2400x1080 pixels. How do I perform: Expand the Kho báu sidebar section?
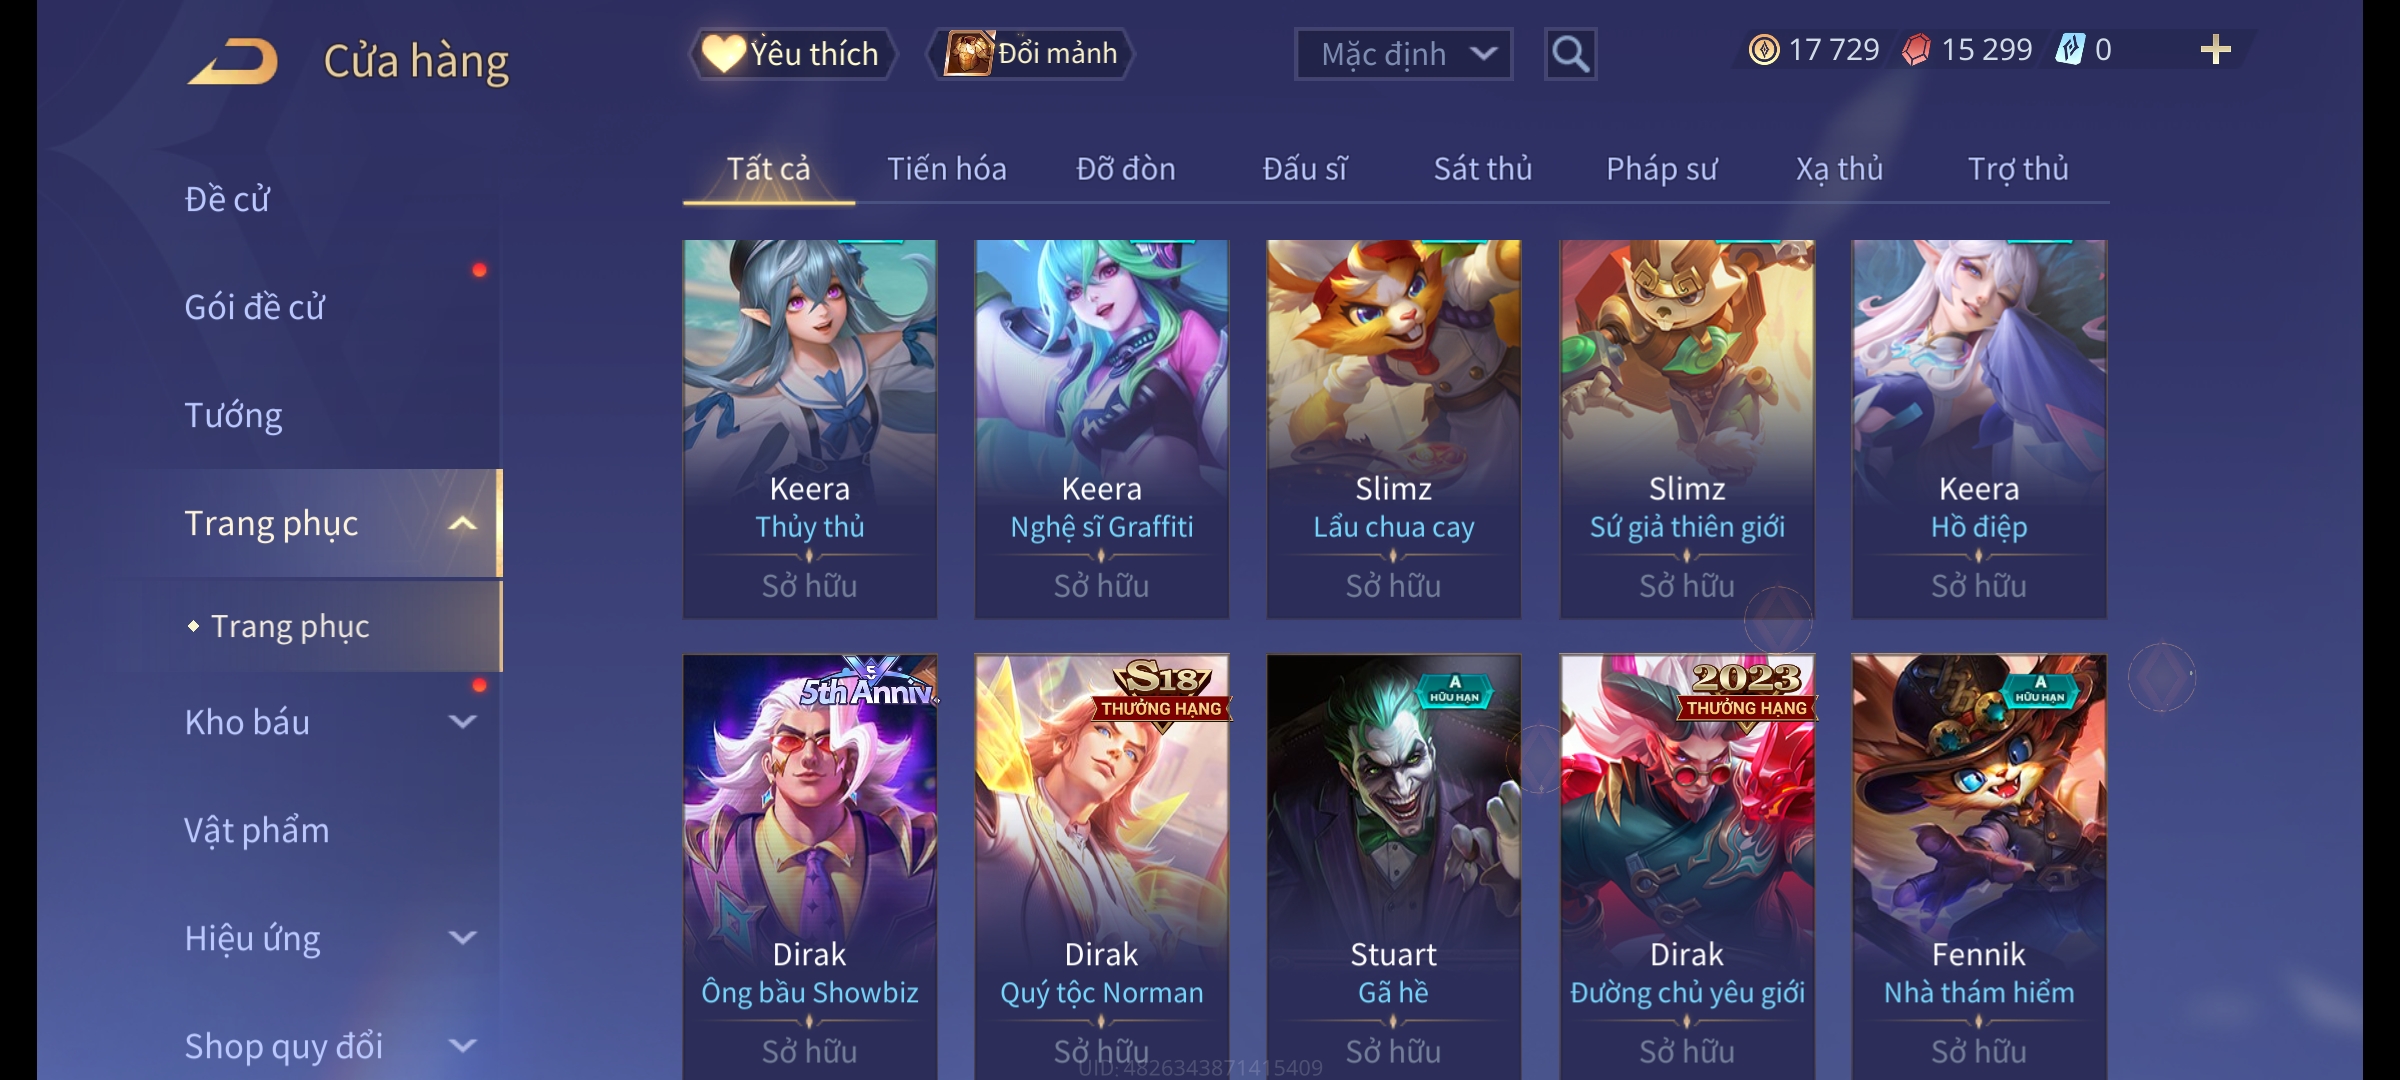462,722
